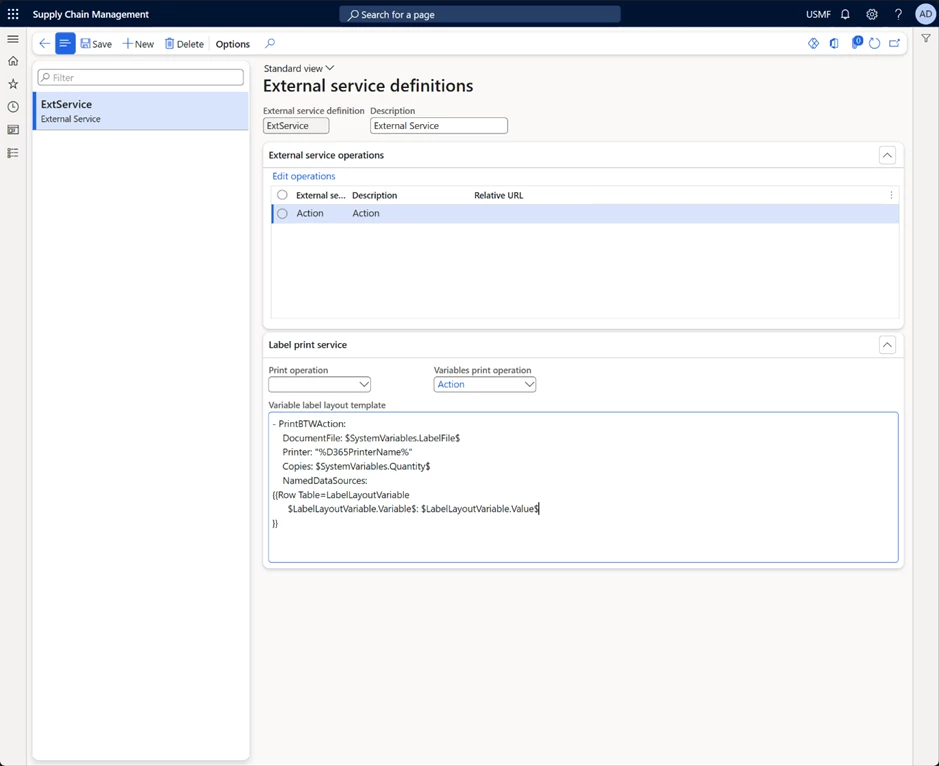Open the Variables print operation dropdown
The height and width of the screenshot is (766, 939).
tap(529, 384)
